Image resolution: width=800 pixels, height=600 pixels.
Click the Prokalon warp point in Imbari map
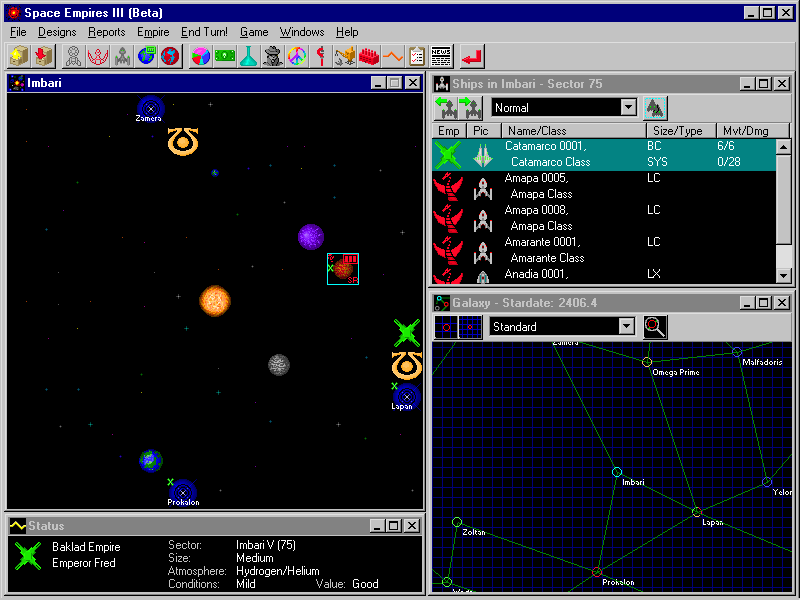coord(183,492)
